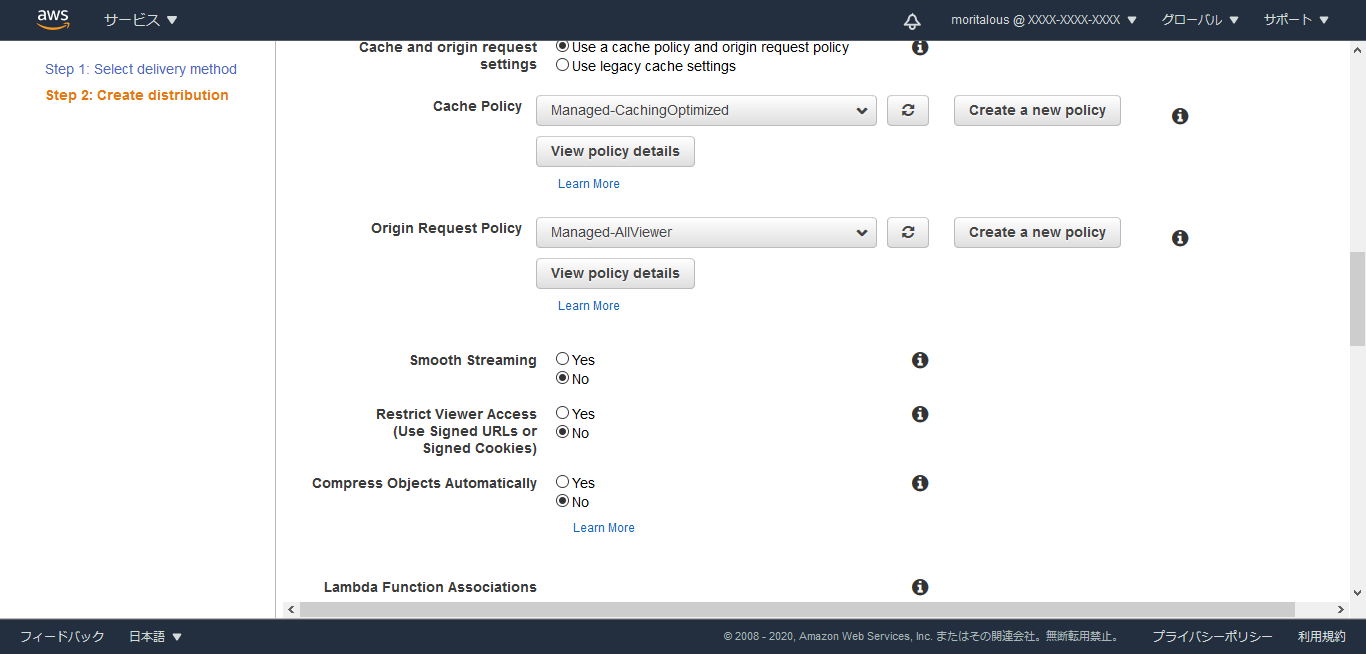View policy details for Origin Request Policy
Screen dimensions: 1366x654
[x=615, y=273]
